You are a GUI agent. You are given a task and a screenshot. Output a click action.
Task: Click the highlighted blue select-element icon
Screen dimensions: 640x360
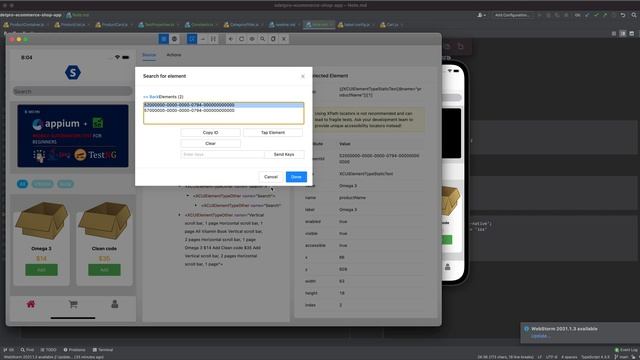pos(192,39)
